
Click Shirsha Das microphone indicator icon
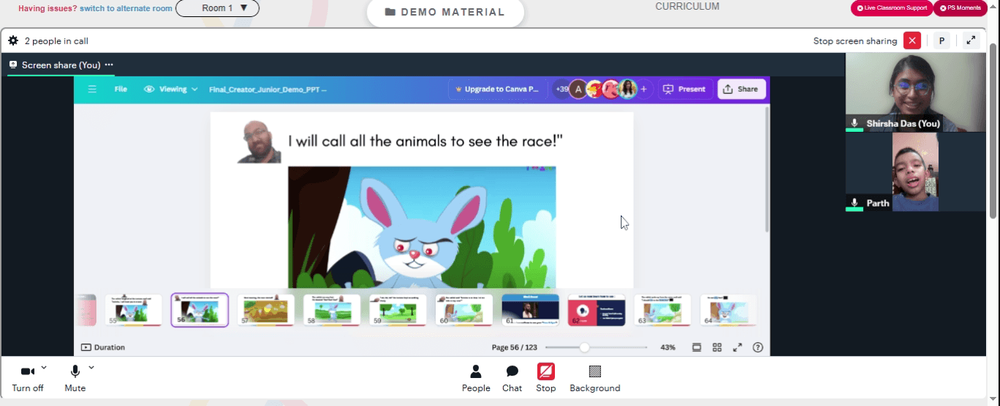pos(855,123)
